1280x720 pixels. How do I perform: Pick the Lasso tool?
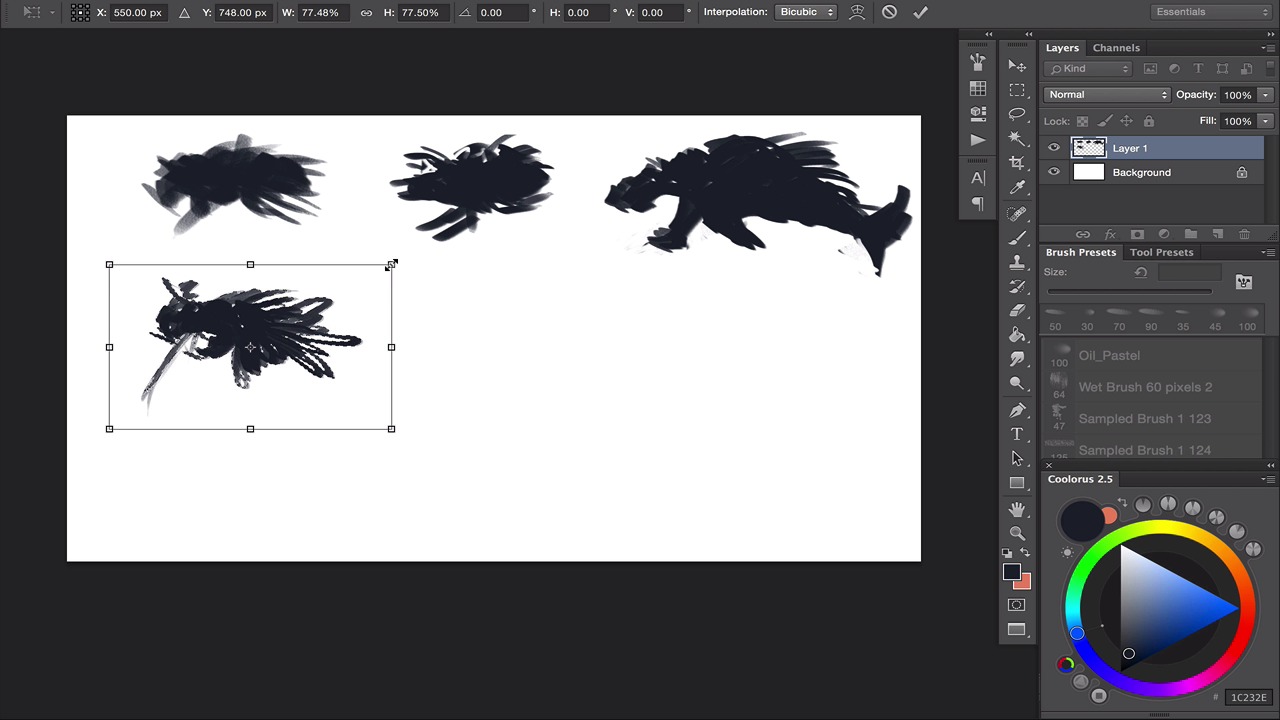tap(1017, 114)
